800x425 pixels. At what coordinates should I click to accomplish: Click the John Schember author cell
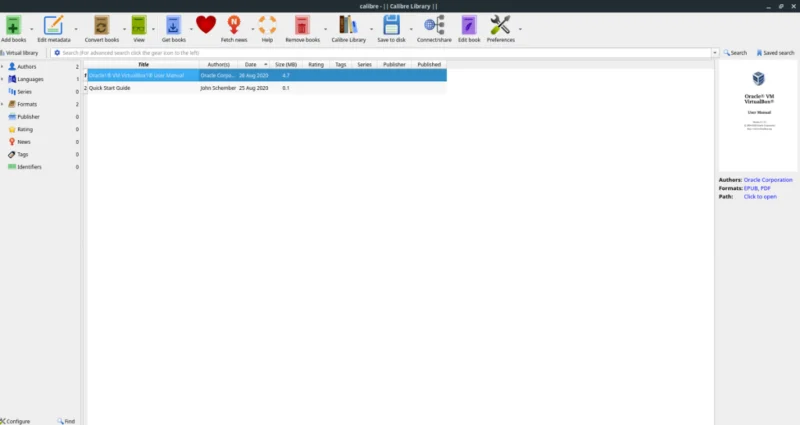coord(218,88)
